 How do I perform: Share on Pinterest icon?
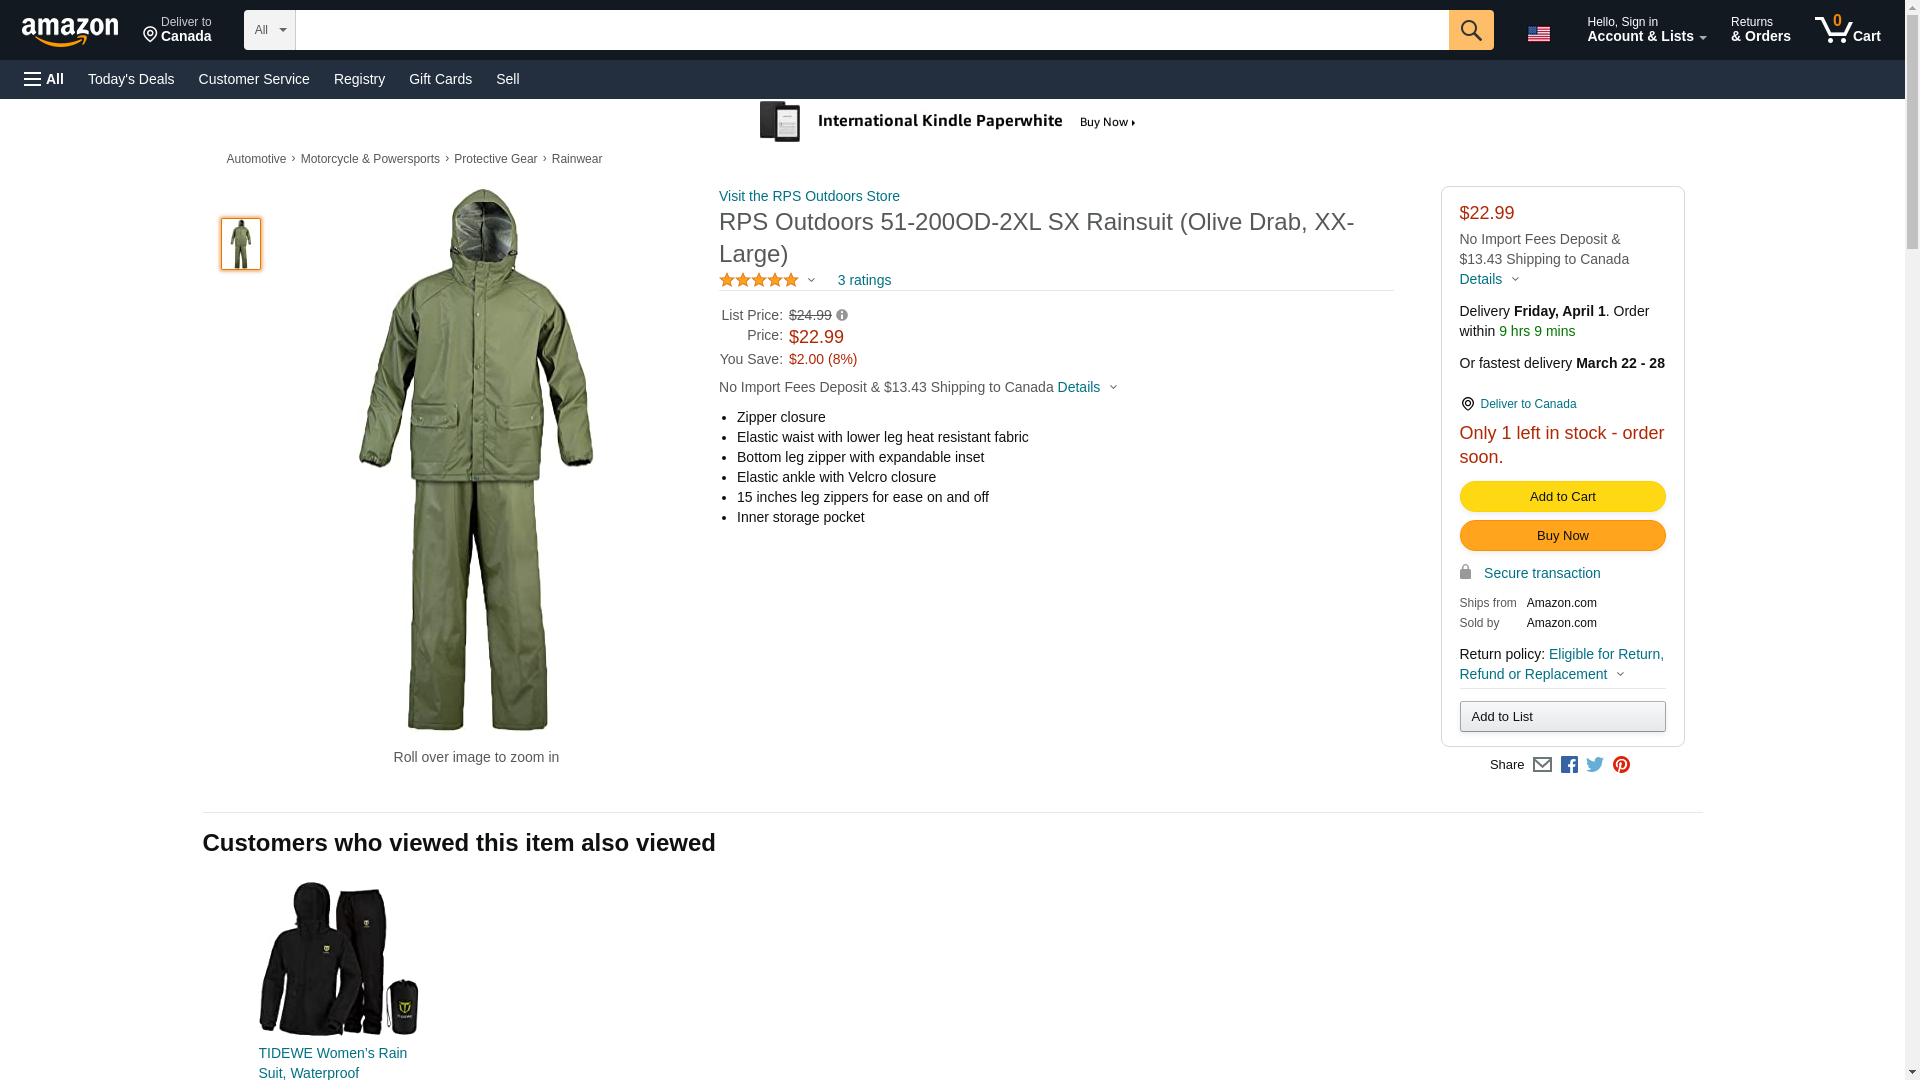point(1621,765)
